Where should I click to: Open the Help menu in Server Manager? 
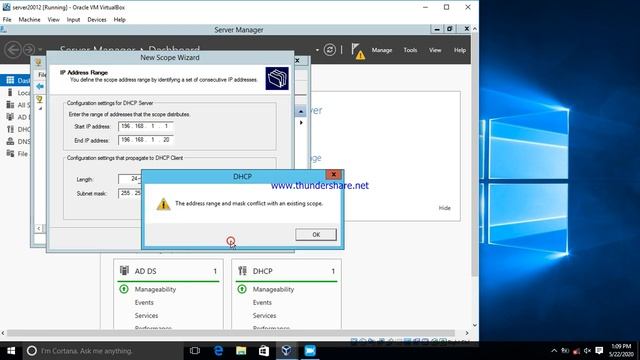[x=460, y=50]
